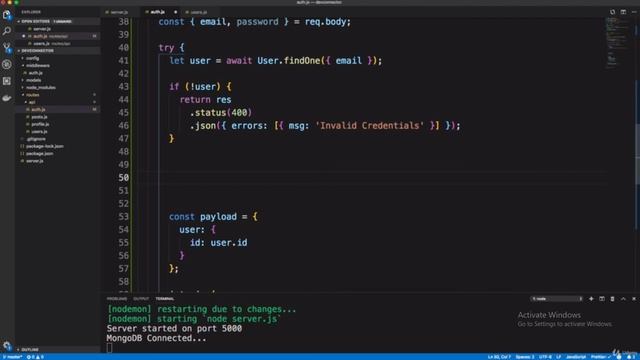Image resolution: width=640 pixels, height=360 pixels.
Task: Open the Debug view in activity bar
Action: (x=7, y=64)
